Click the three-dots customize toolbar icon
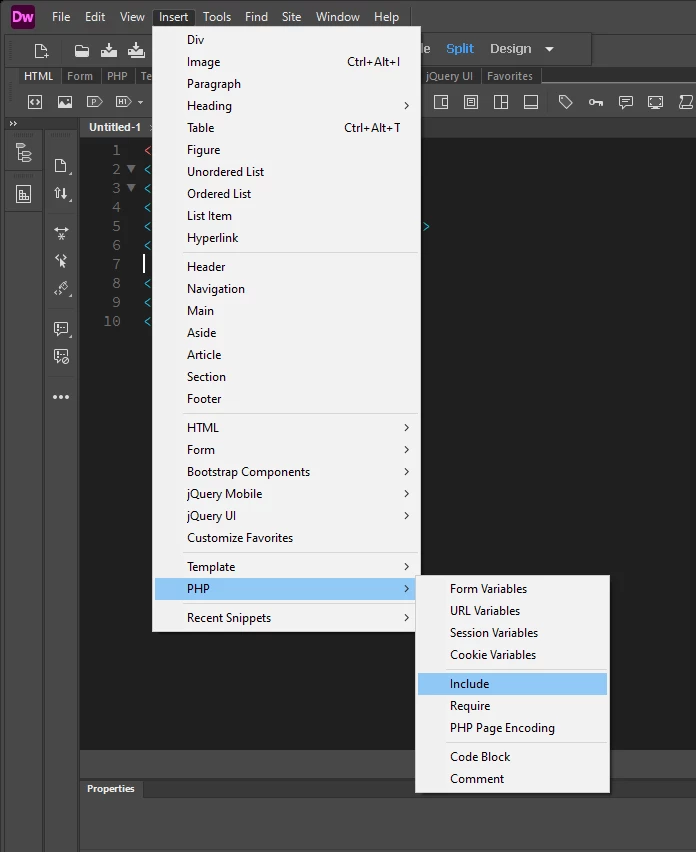Viewport: 696px width, 852px height. (61, 397)
